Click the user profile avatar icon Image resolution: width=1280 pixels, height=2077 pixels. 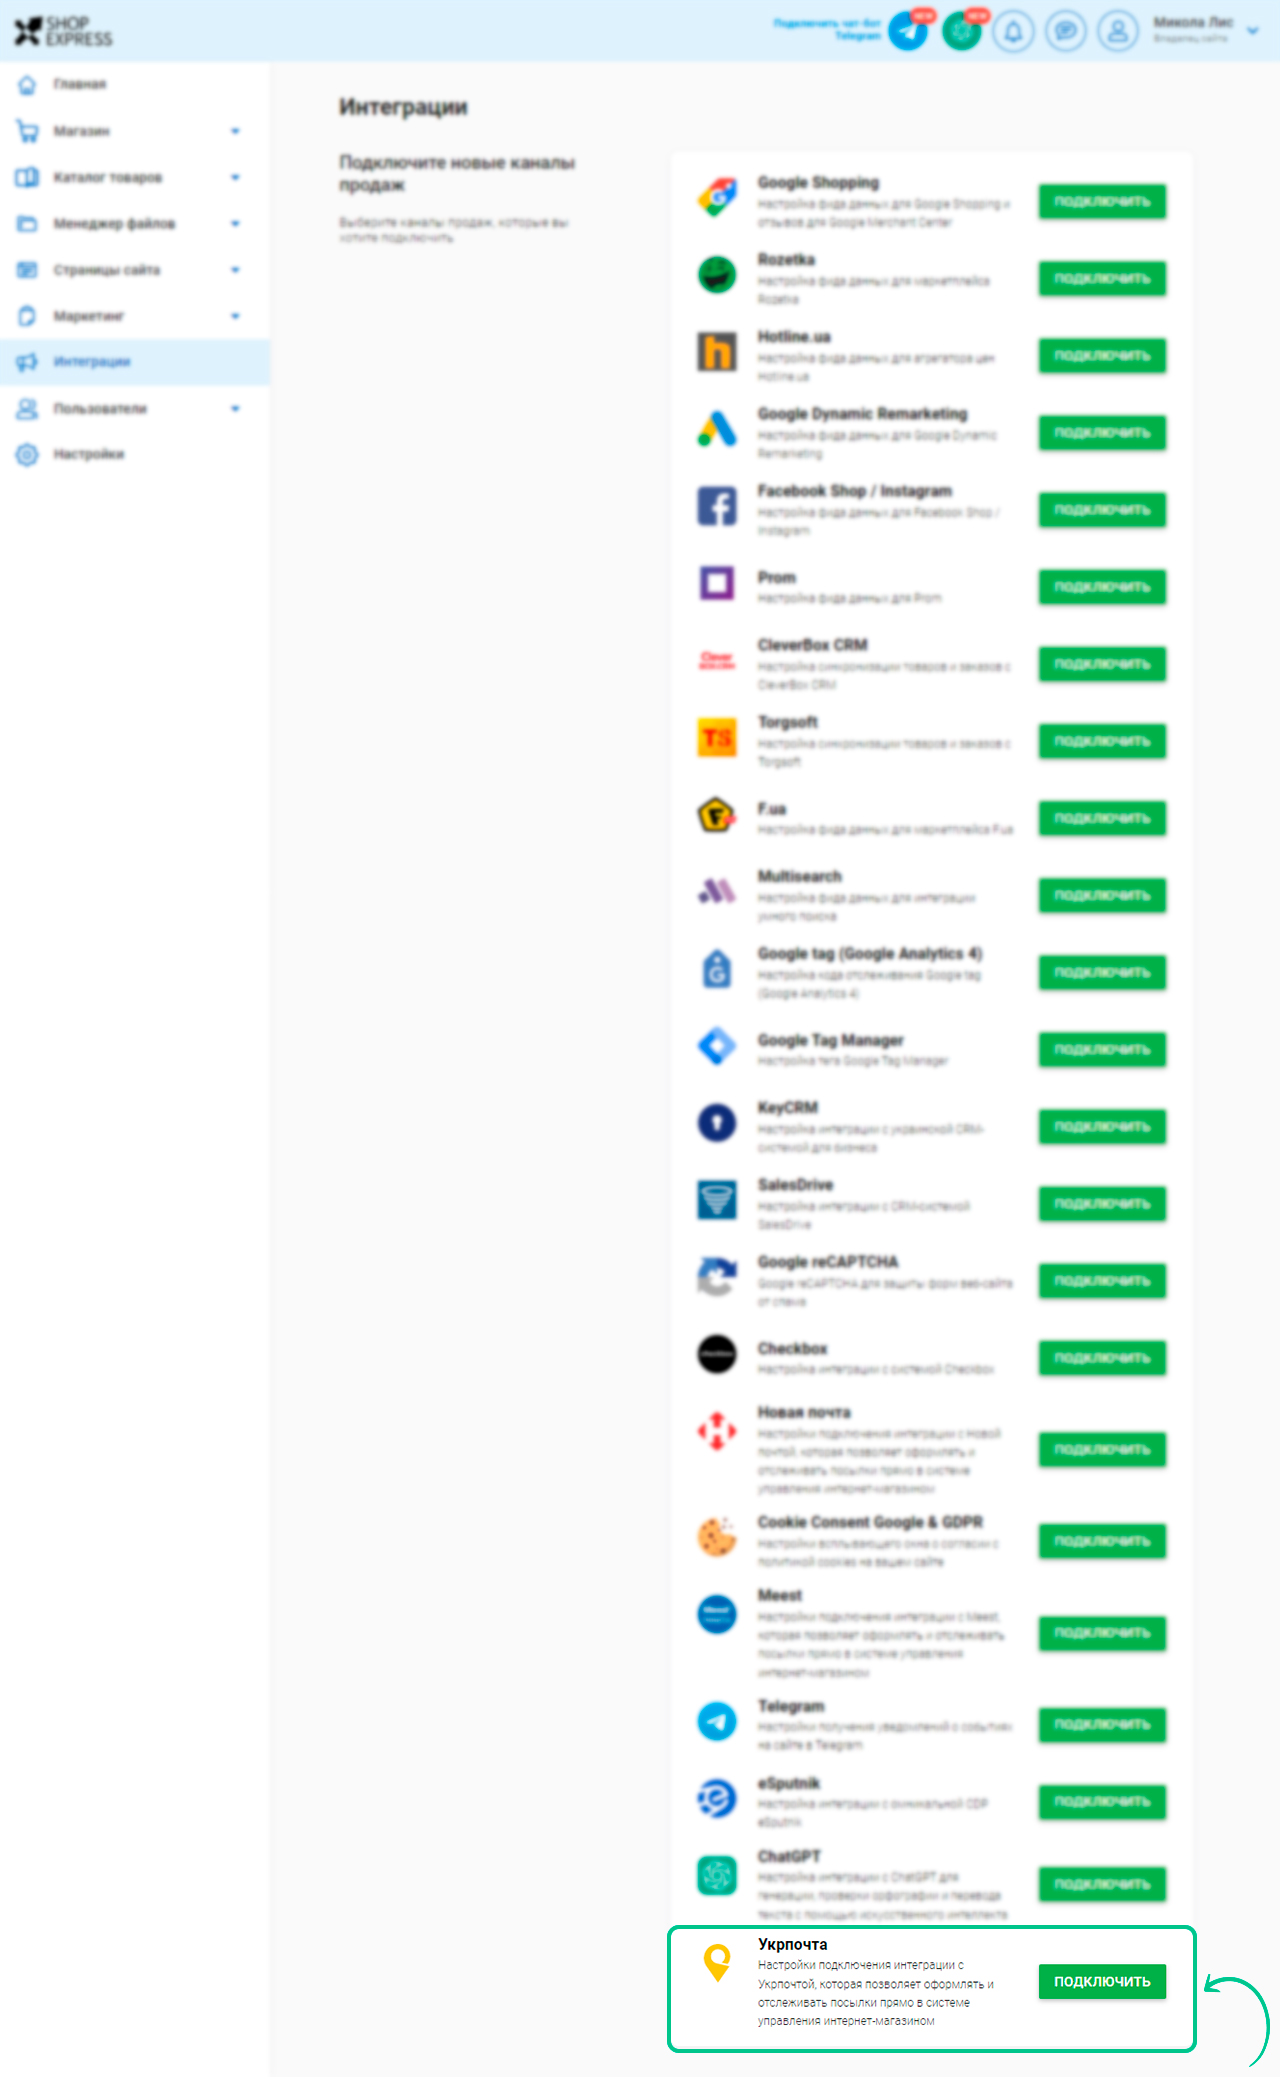coord(1118,32)
